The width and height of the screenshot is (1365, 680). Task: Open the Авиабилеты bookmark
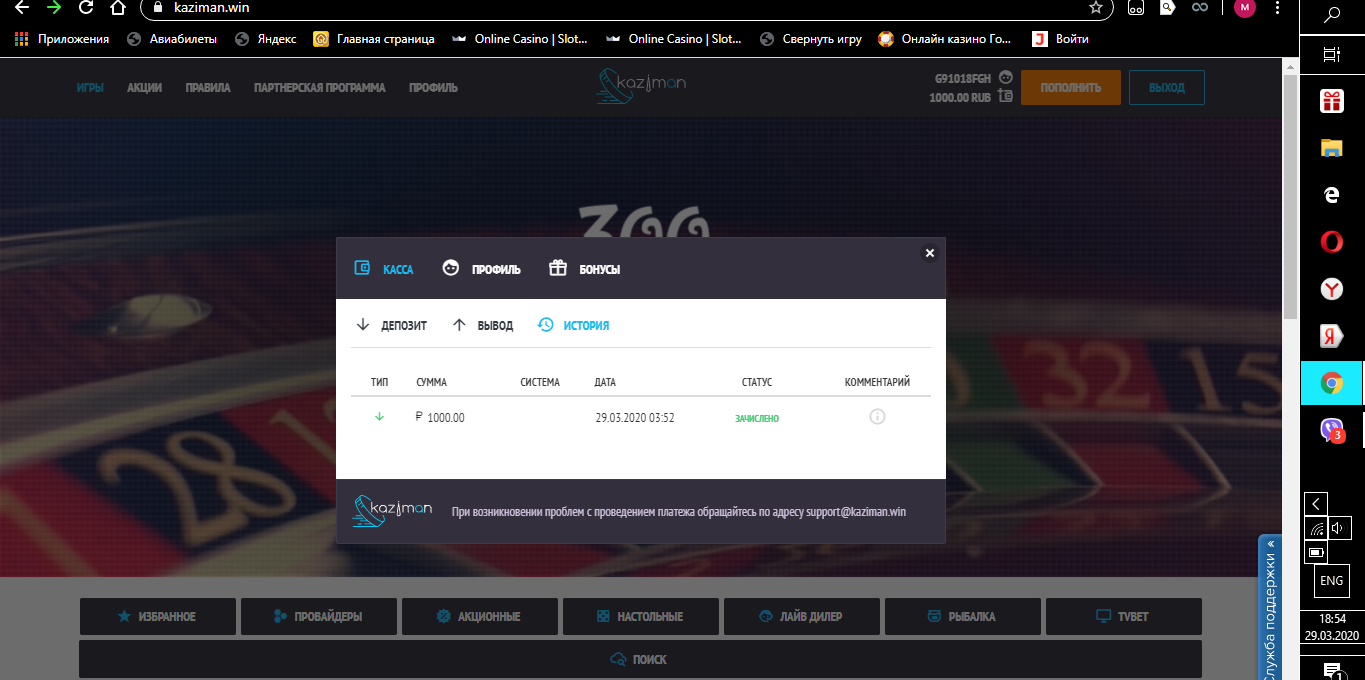click(x=173, y=39)
